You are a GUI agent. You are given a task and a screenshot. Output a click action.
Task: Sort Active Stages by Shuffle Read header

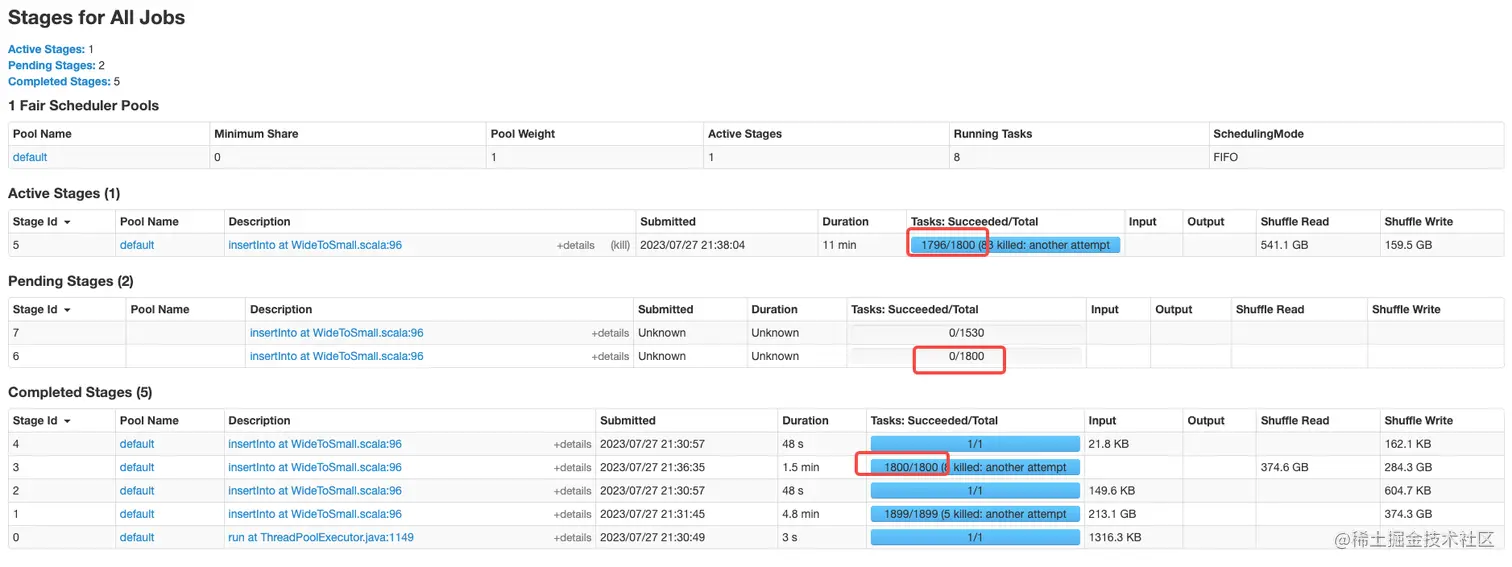point(1295,222)
